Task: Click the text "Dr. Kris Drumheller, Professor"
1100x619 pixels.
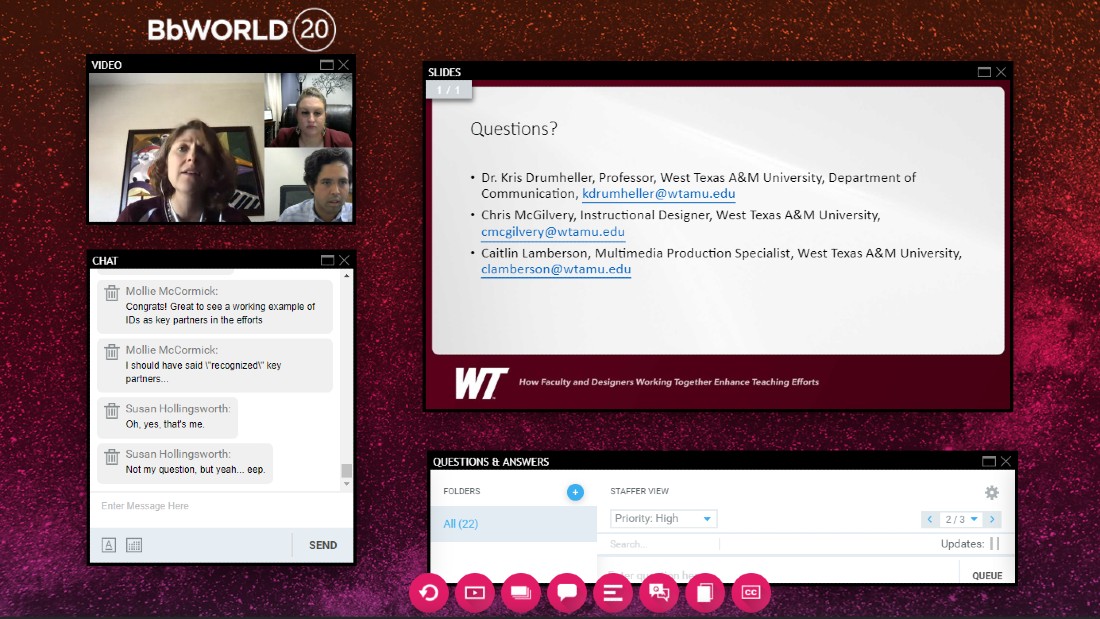Action: (567, 178)
